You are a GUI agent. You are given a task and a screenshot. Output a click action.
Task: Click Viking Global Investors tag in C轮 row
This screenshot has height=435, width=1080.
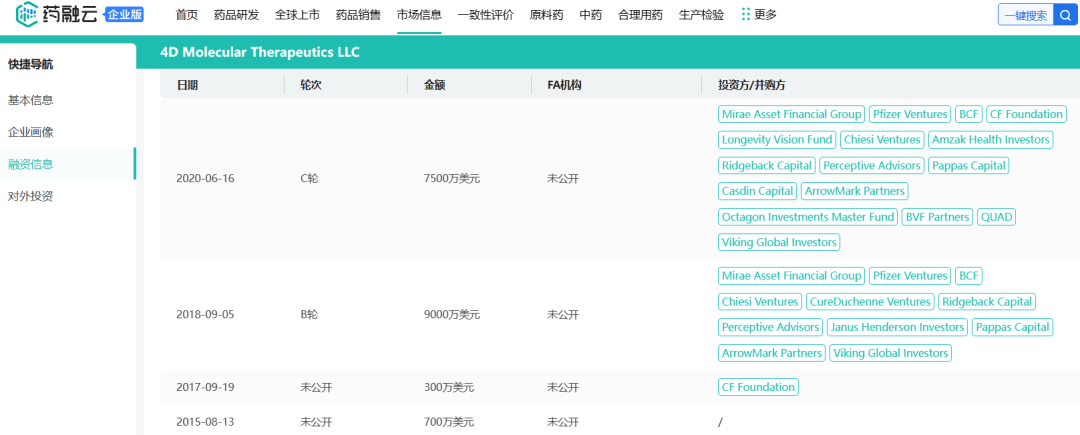pos(779,242)
